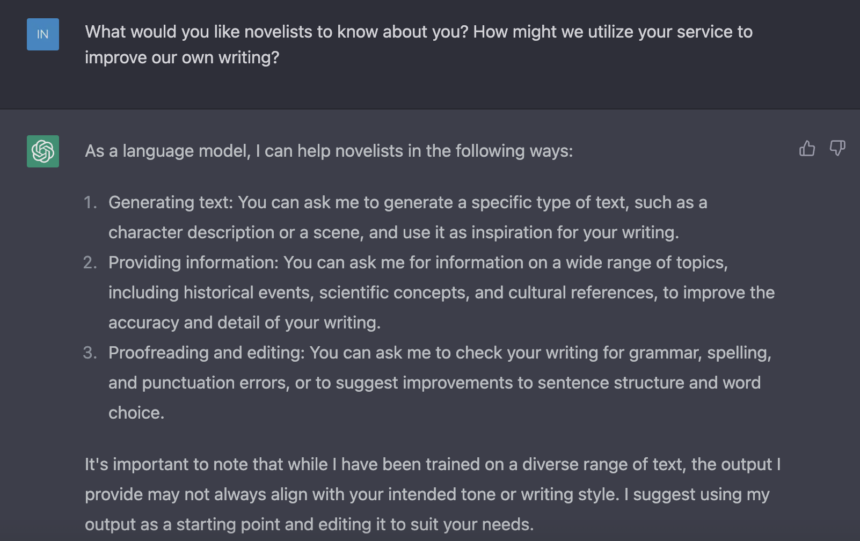Screen dimensions: 860x541
Task: Click the green ChatGPT logo avatar
Action: 43,151
